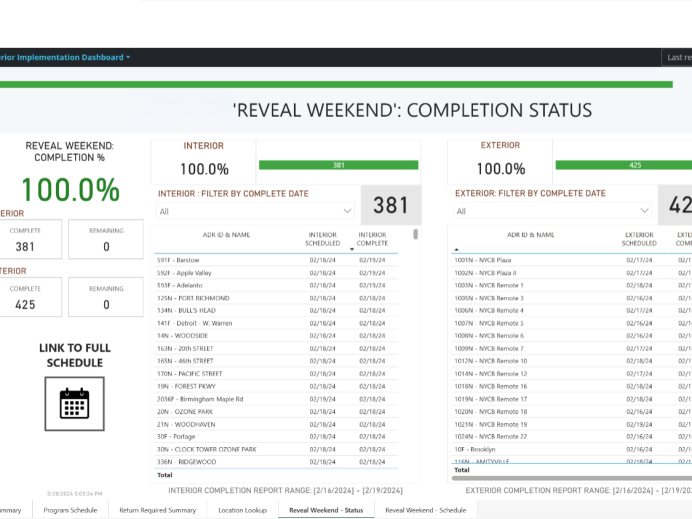Viewport: 692px width, 519px height.
Task: Open the Location Lookup tab
Action: 244,510
